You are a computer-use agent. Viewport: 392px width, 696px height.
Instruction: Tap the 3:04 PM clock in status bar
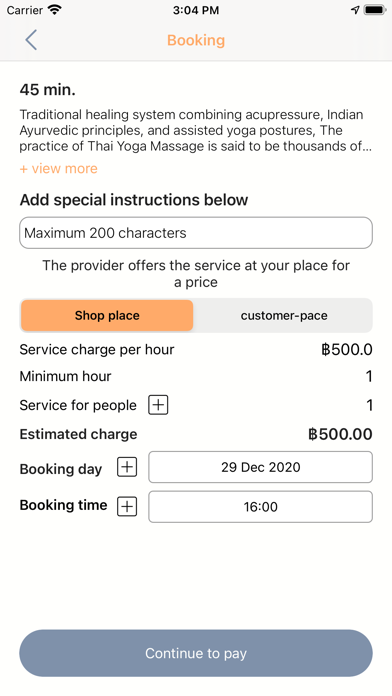point(196,10)
